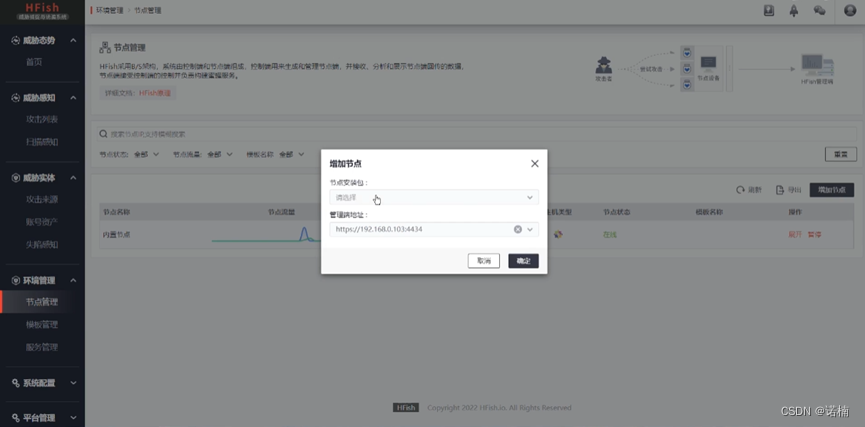
Task: Open 失陷感知 in the sidebar
Action: click(x=42, y=244)
